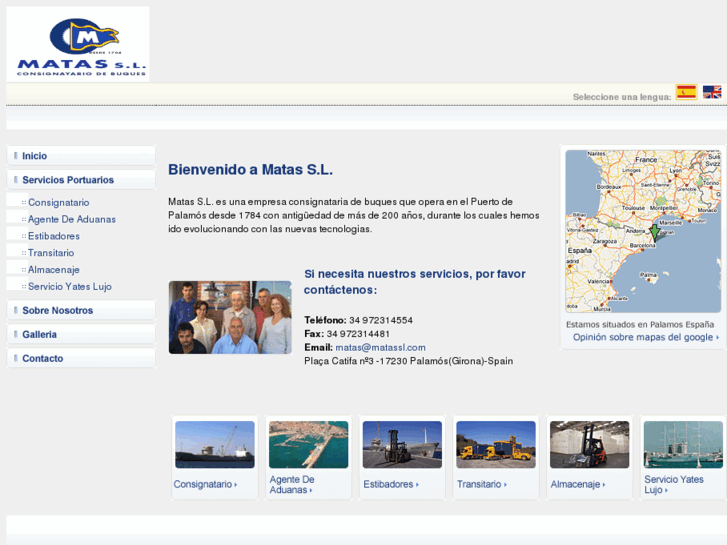This screenshot has height=545, width=727.
Task: Click the Matas S.L. logo
Action: 78,44
